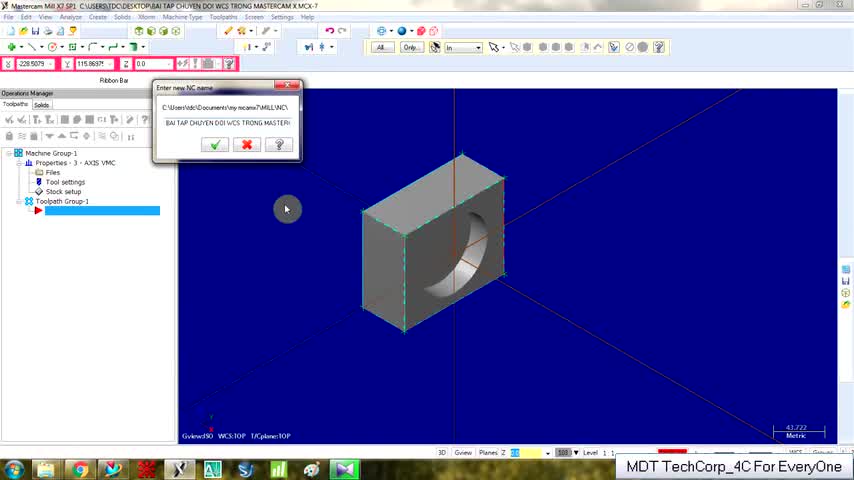854x480 pixels.
Task: Open the Machine Type menu
Action: tap(182, 17)
